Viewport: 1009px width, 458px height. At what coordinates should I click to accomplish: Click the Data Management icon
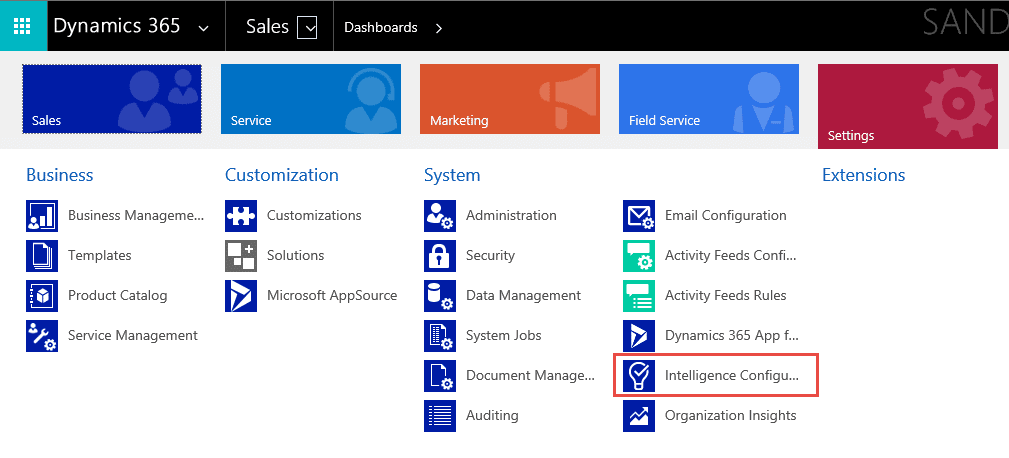(440, 295)
